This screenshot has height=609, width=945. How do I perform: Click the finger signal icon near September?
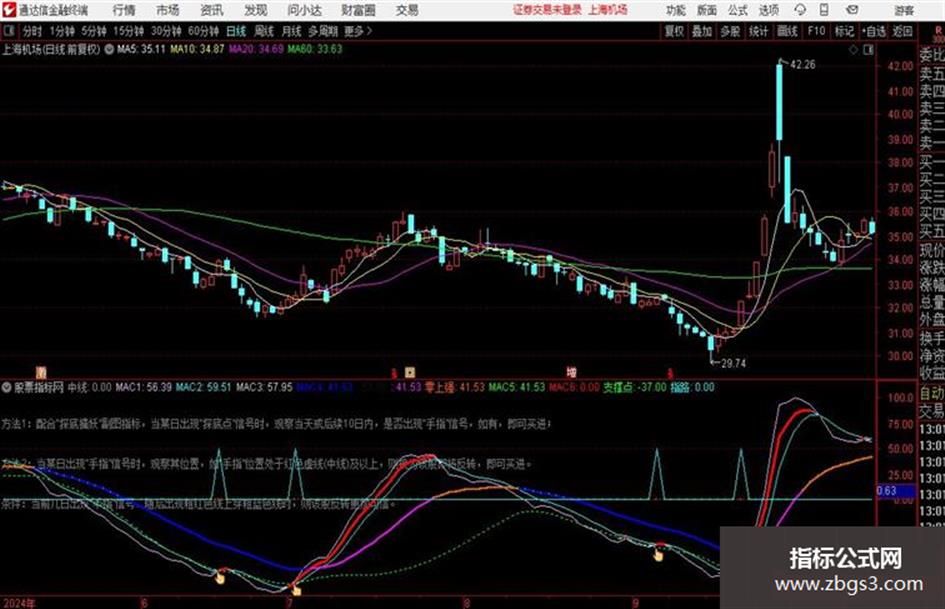click(658, 553)
